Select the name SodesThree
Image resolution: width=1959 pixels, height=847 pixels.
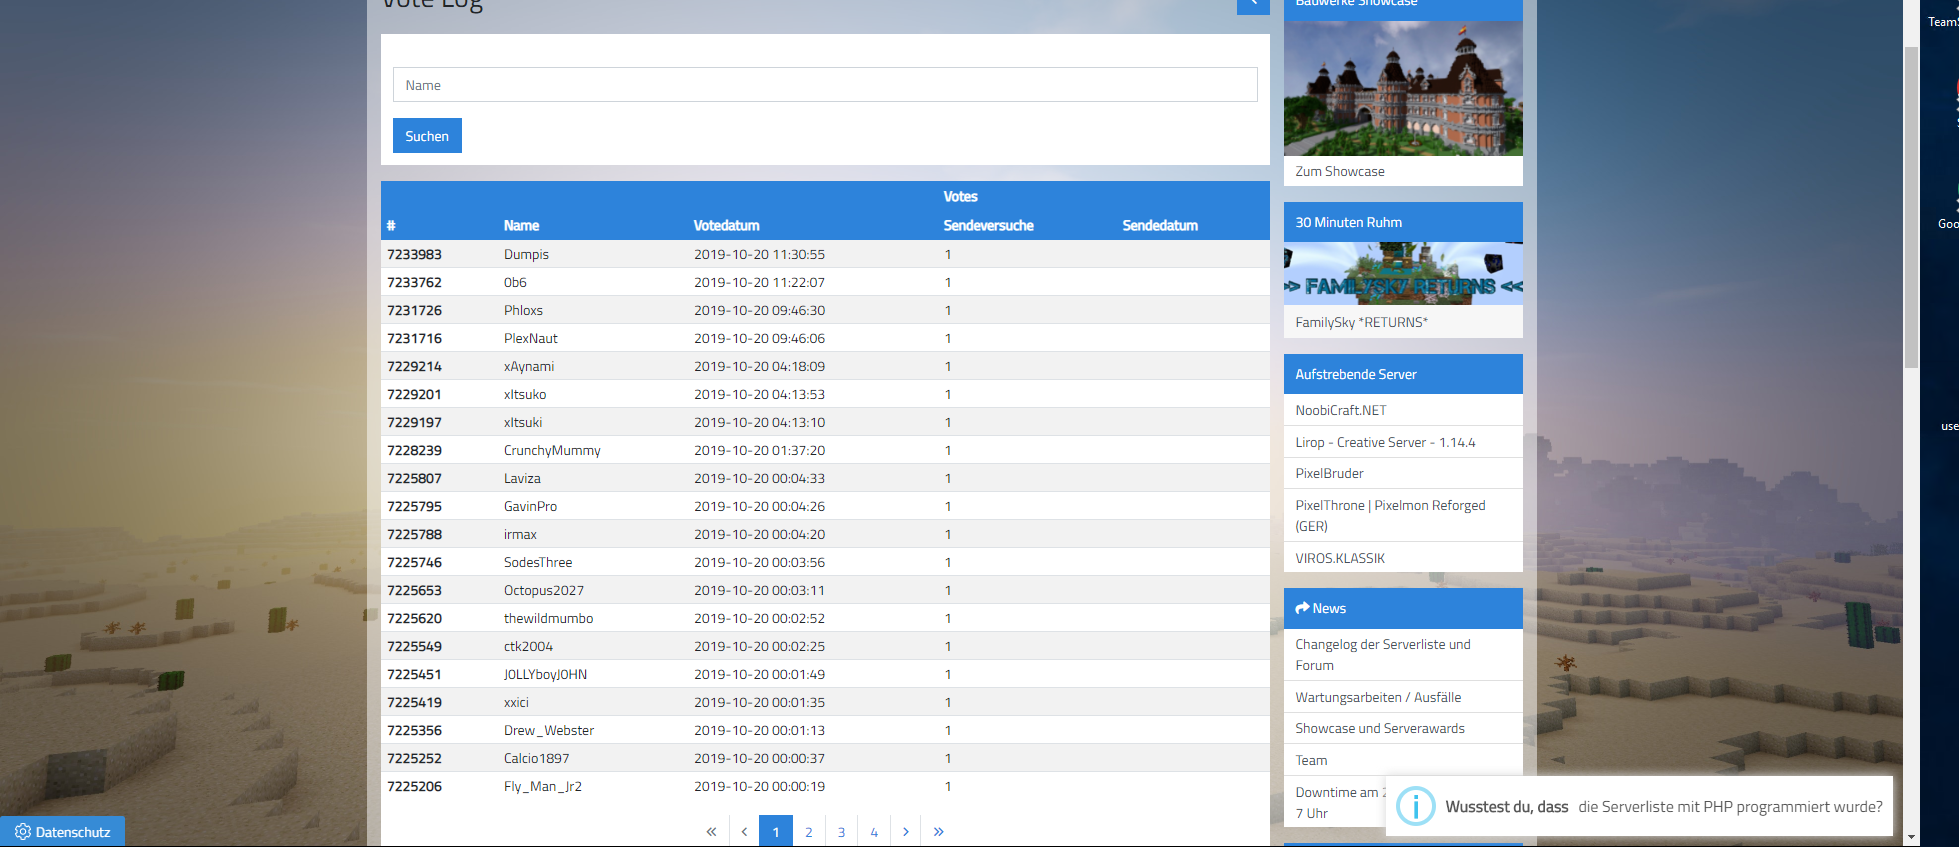point(538,562)
